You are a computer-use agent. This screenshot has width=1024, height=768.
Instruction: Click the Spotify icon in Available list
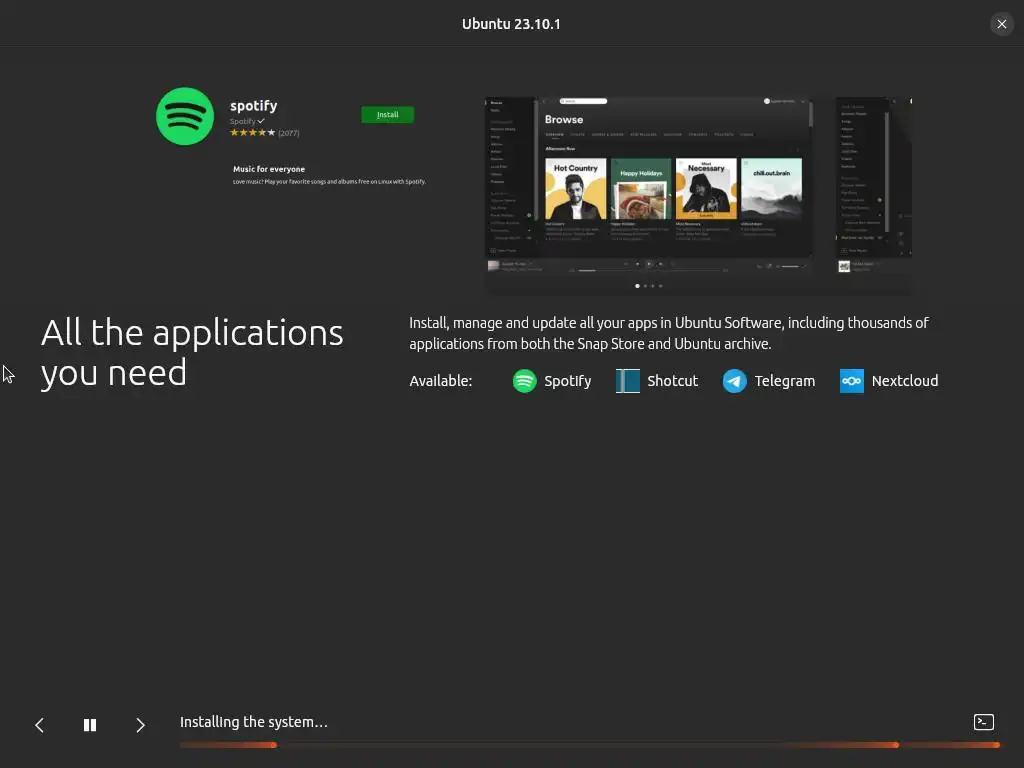coord(524,381)
